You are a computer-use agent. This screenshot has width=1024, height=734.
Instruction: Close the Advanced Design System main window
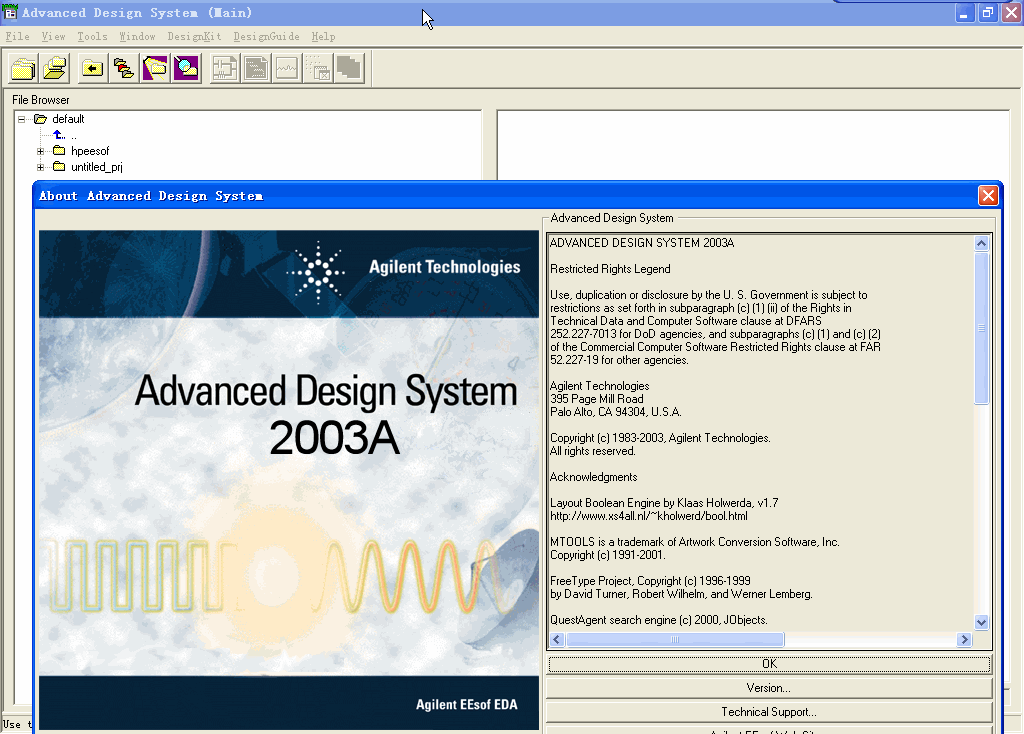[x=1012, y=12]
